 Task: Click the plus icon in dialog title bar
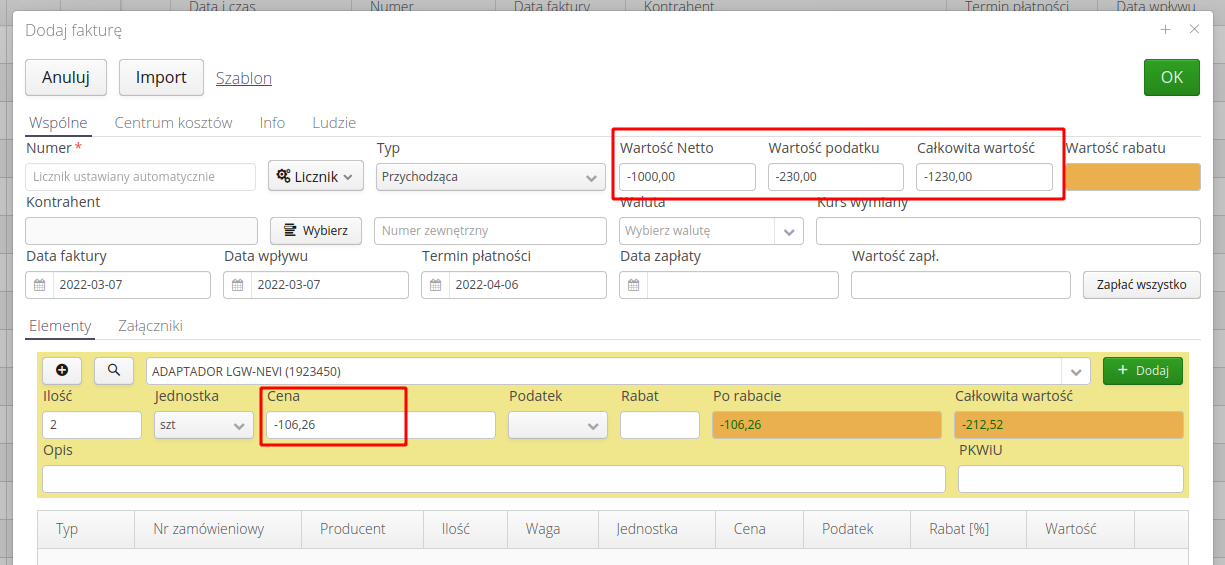tap(1165, 30)
